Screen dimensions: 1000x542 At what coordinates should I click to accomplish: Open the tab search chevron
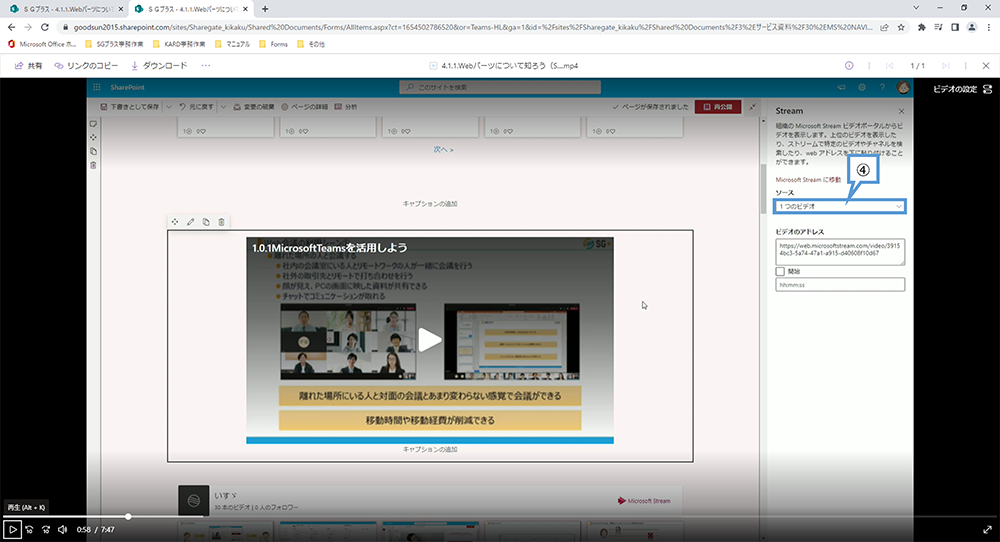pyautogui.click(x=916, y=8)
